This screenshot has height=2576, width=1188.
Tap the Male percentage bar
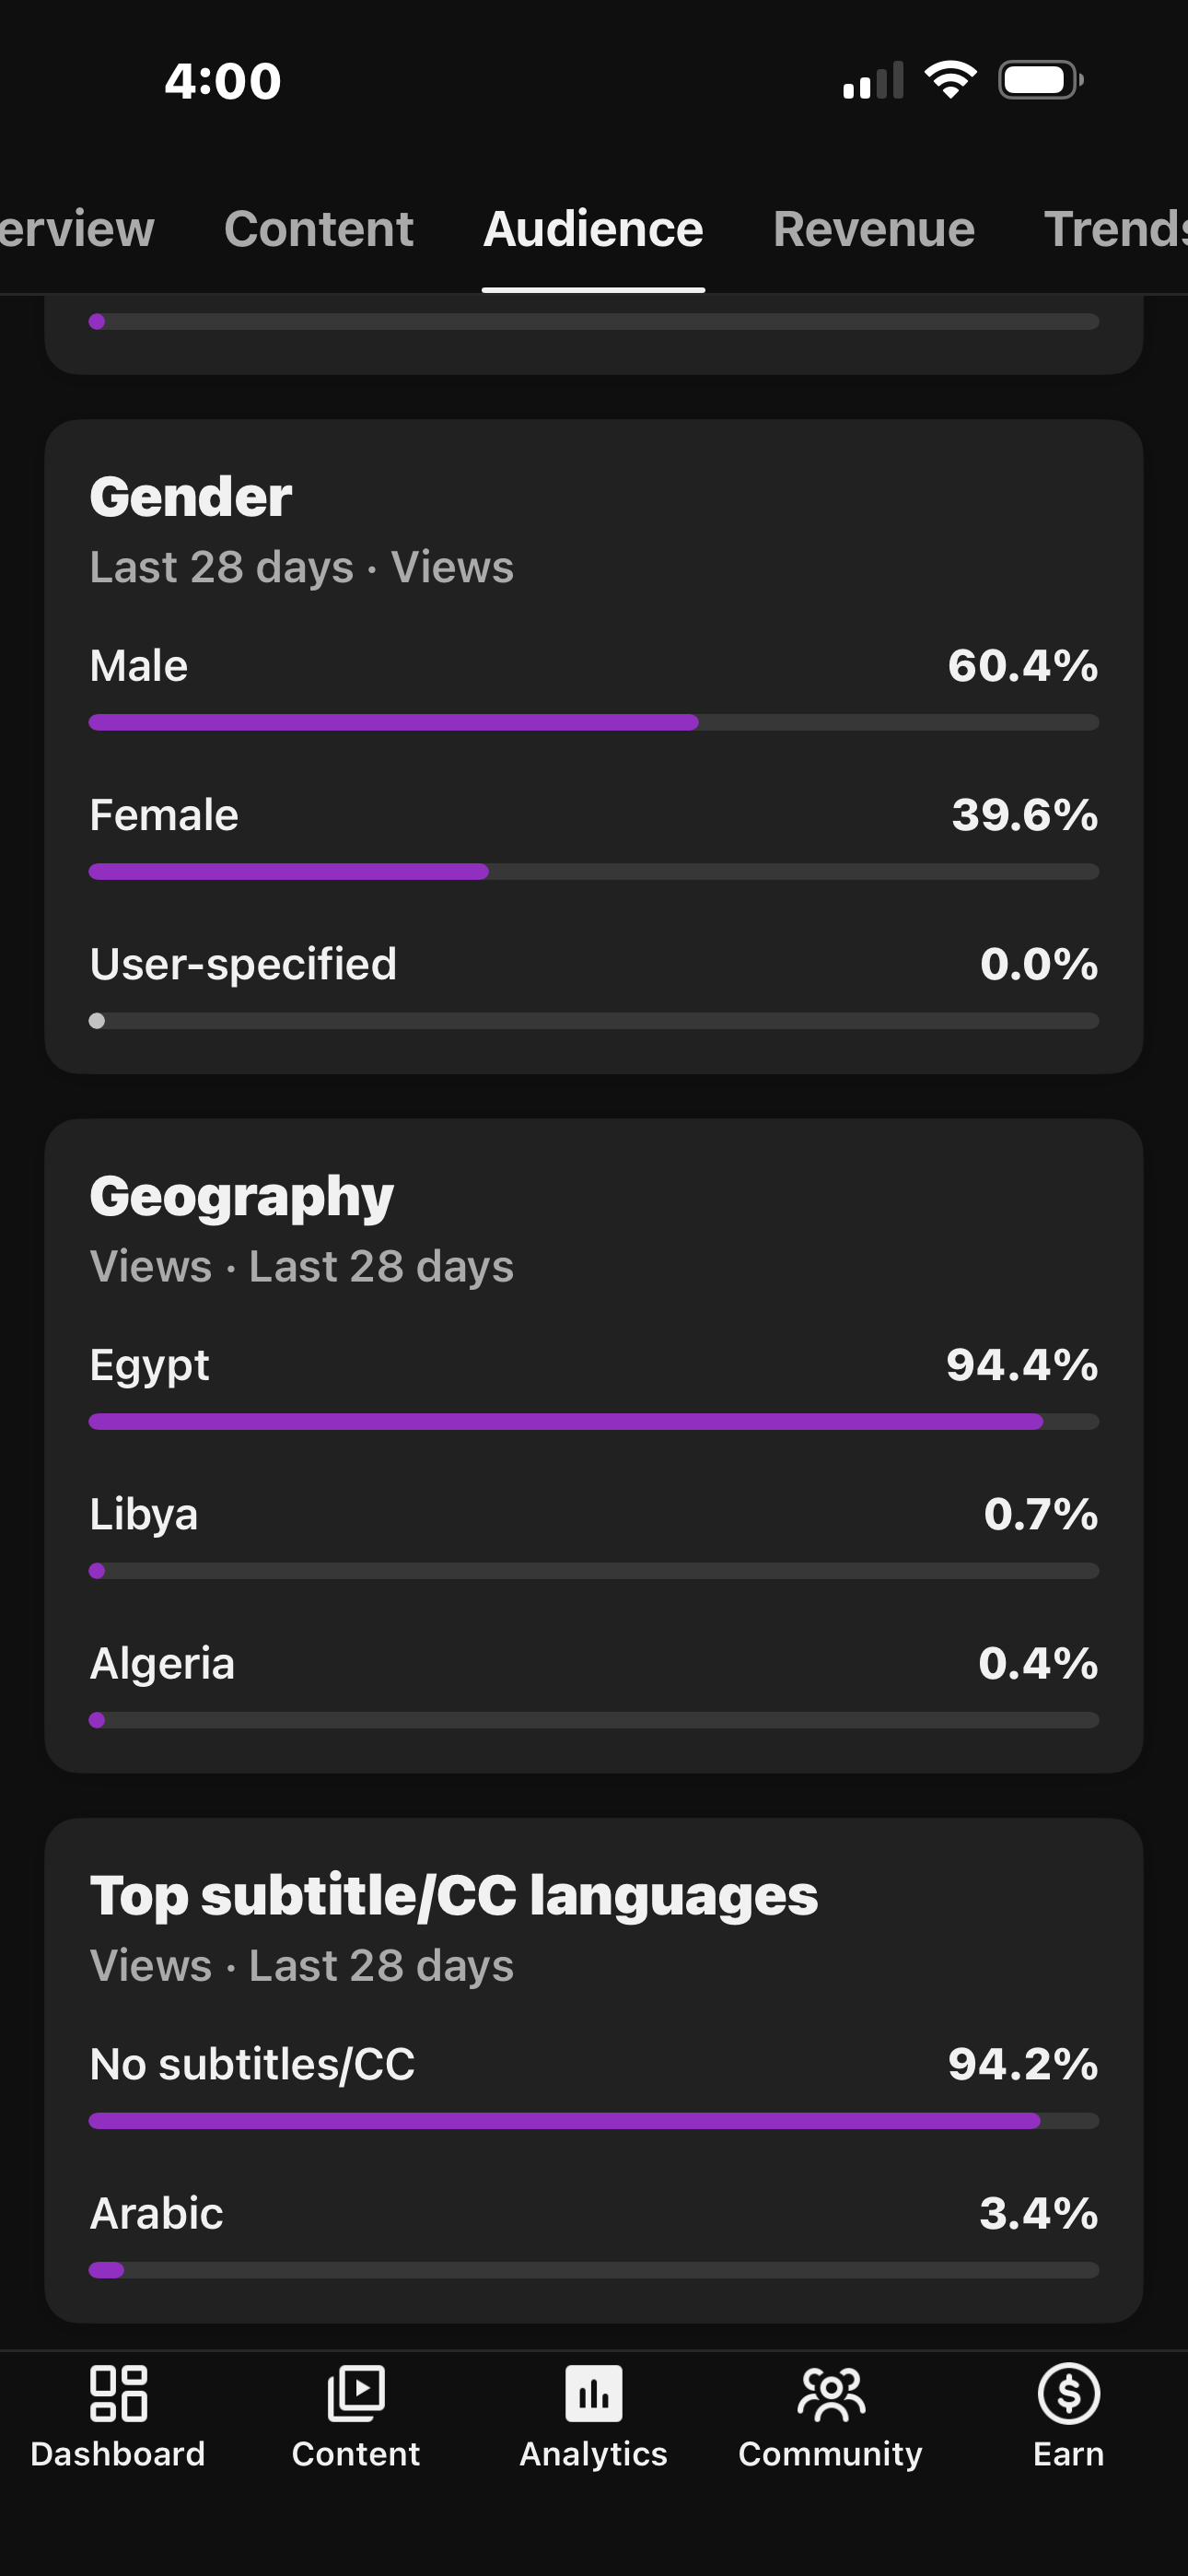pos(594,722)
